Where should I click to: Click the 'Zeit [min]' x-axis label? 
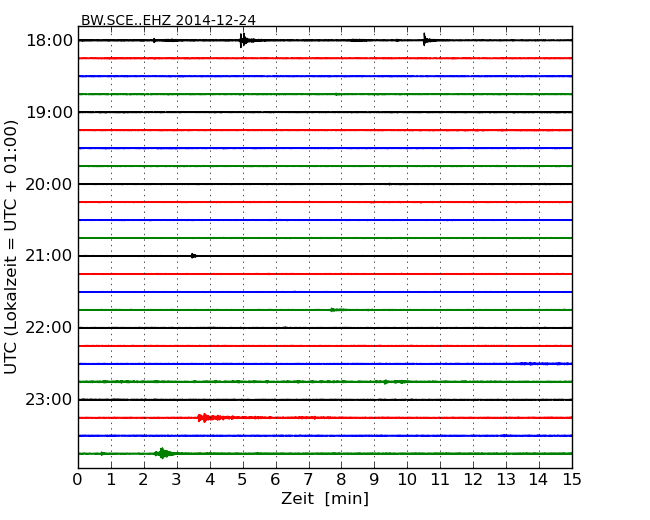325,499
